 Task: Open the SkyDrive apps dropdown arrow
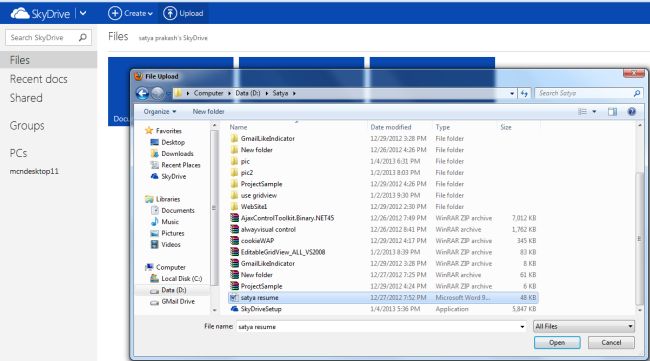83,13
